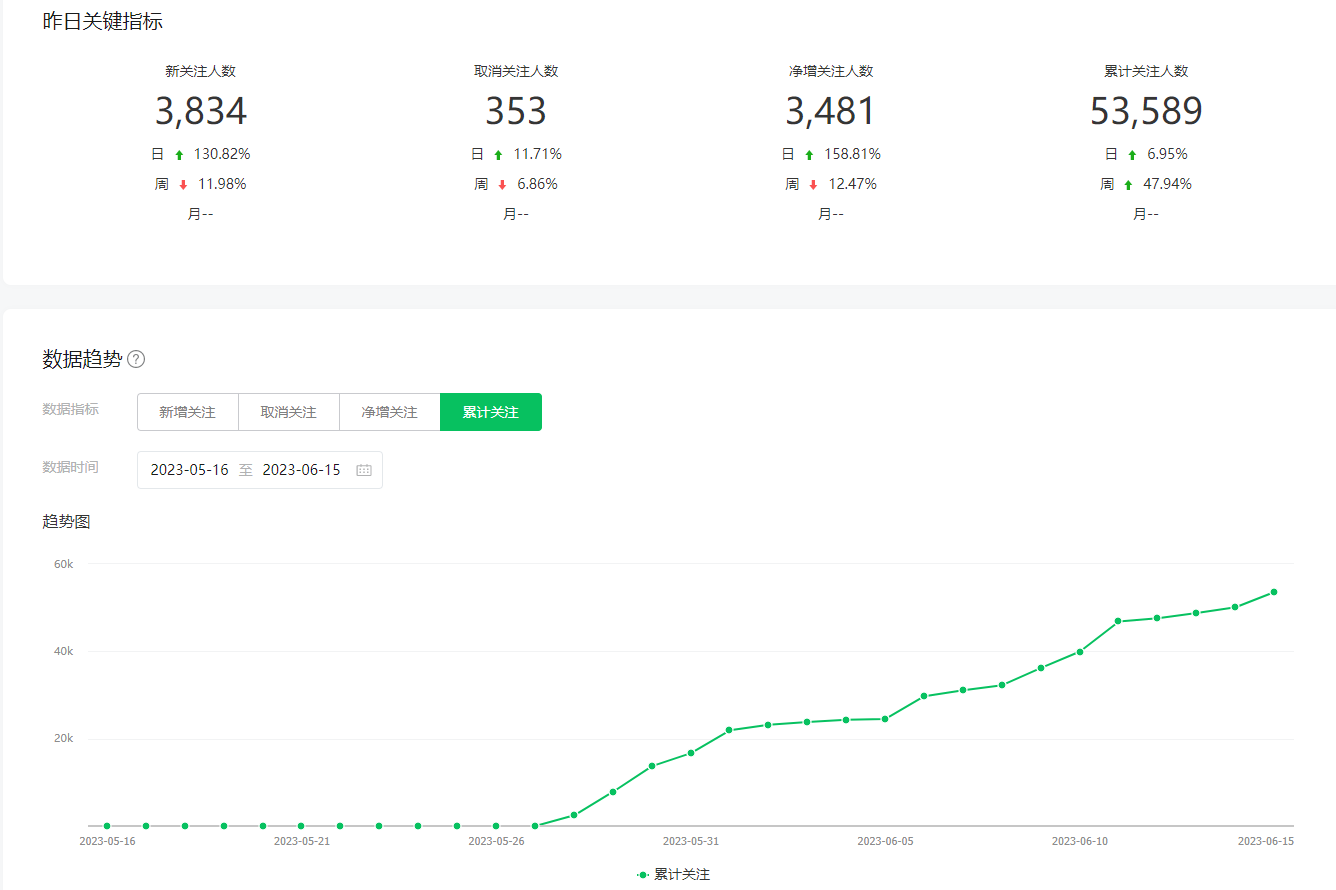Click end date 2023-06-15 in date range
The image size is (1336, 890).
(301, 470)
